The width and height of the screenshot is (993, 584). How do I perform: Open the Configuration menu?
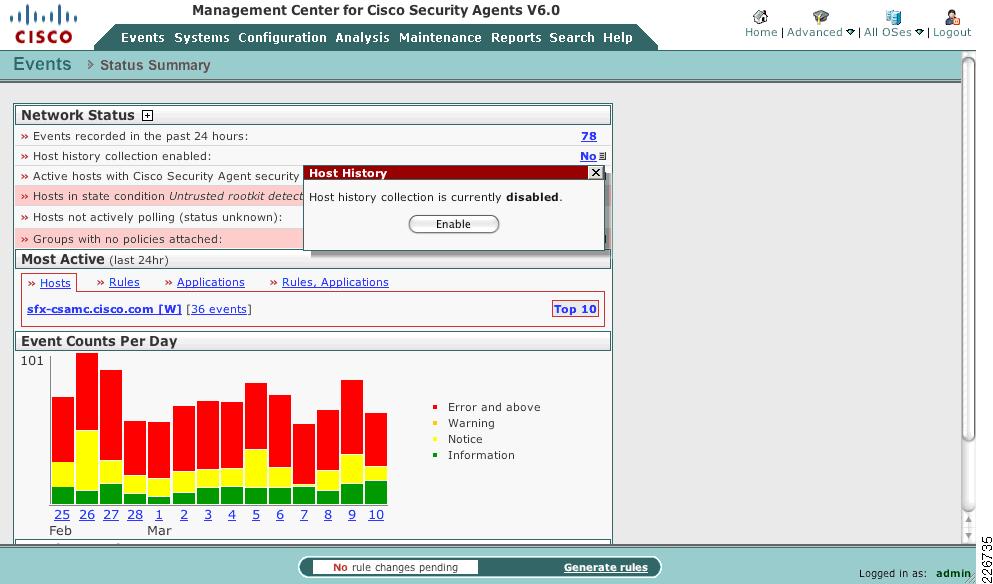pos(282,38)
